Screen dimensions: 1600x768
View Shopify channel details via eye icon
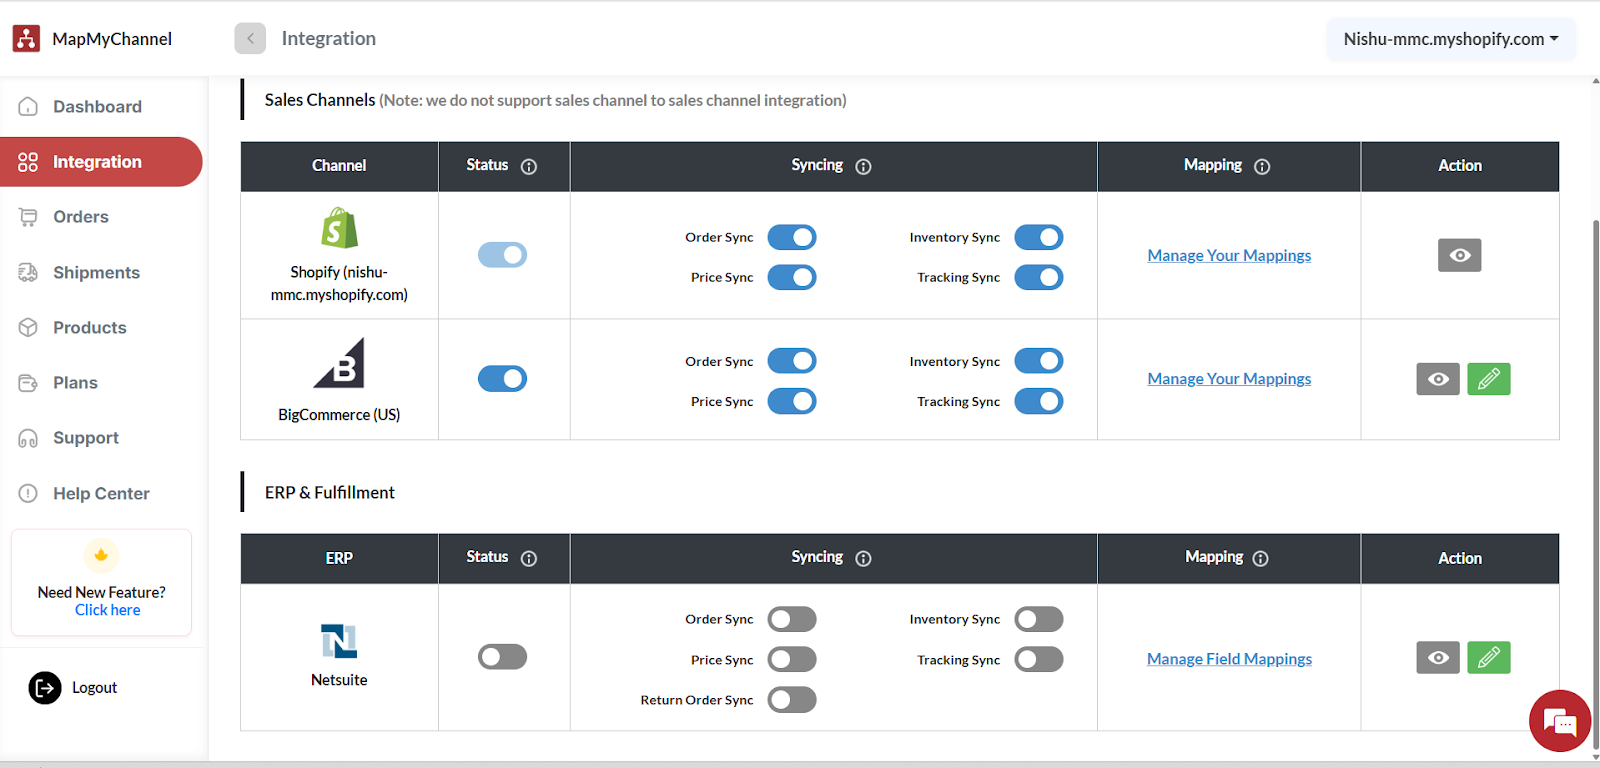click(1459, 255)
